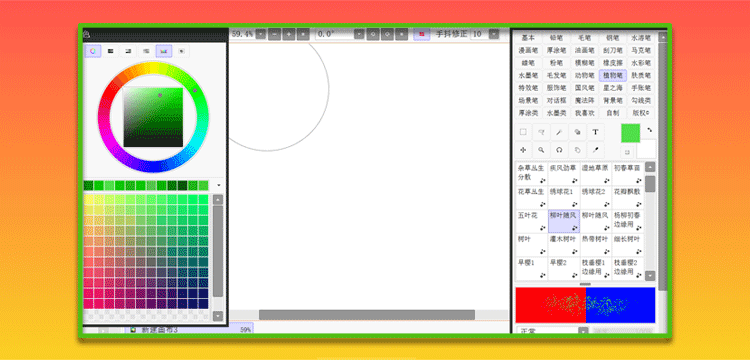Open the 星之海 brush category
Viewport: 750px width, 360px height.
pyautogui.click(x=613, y=88)
